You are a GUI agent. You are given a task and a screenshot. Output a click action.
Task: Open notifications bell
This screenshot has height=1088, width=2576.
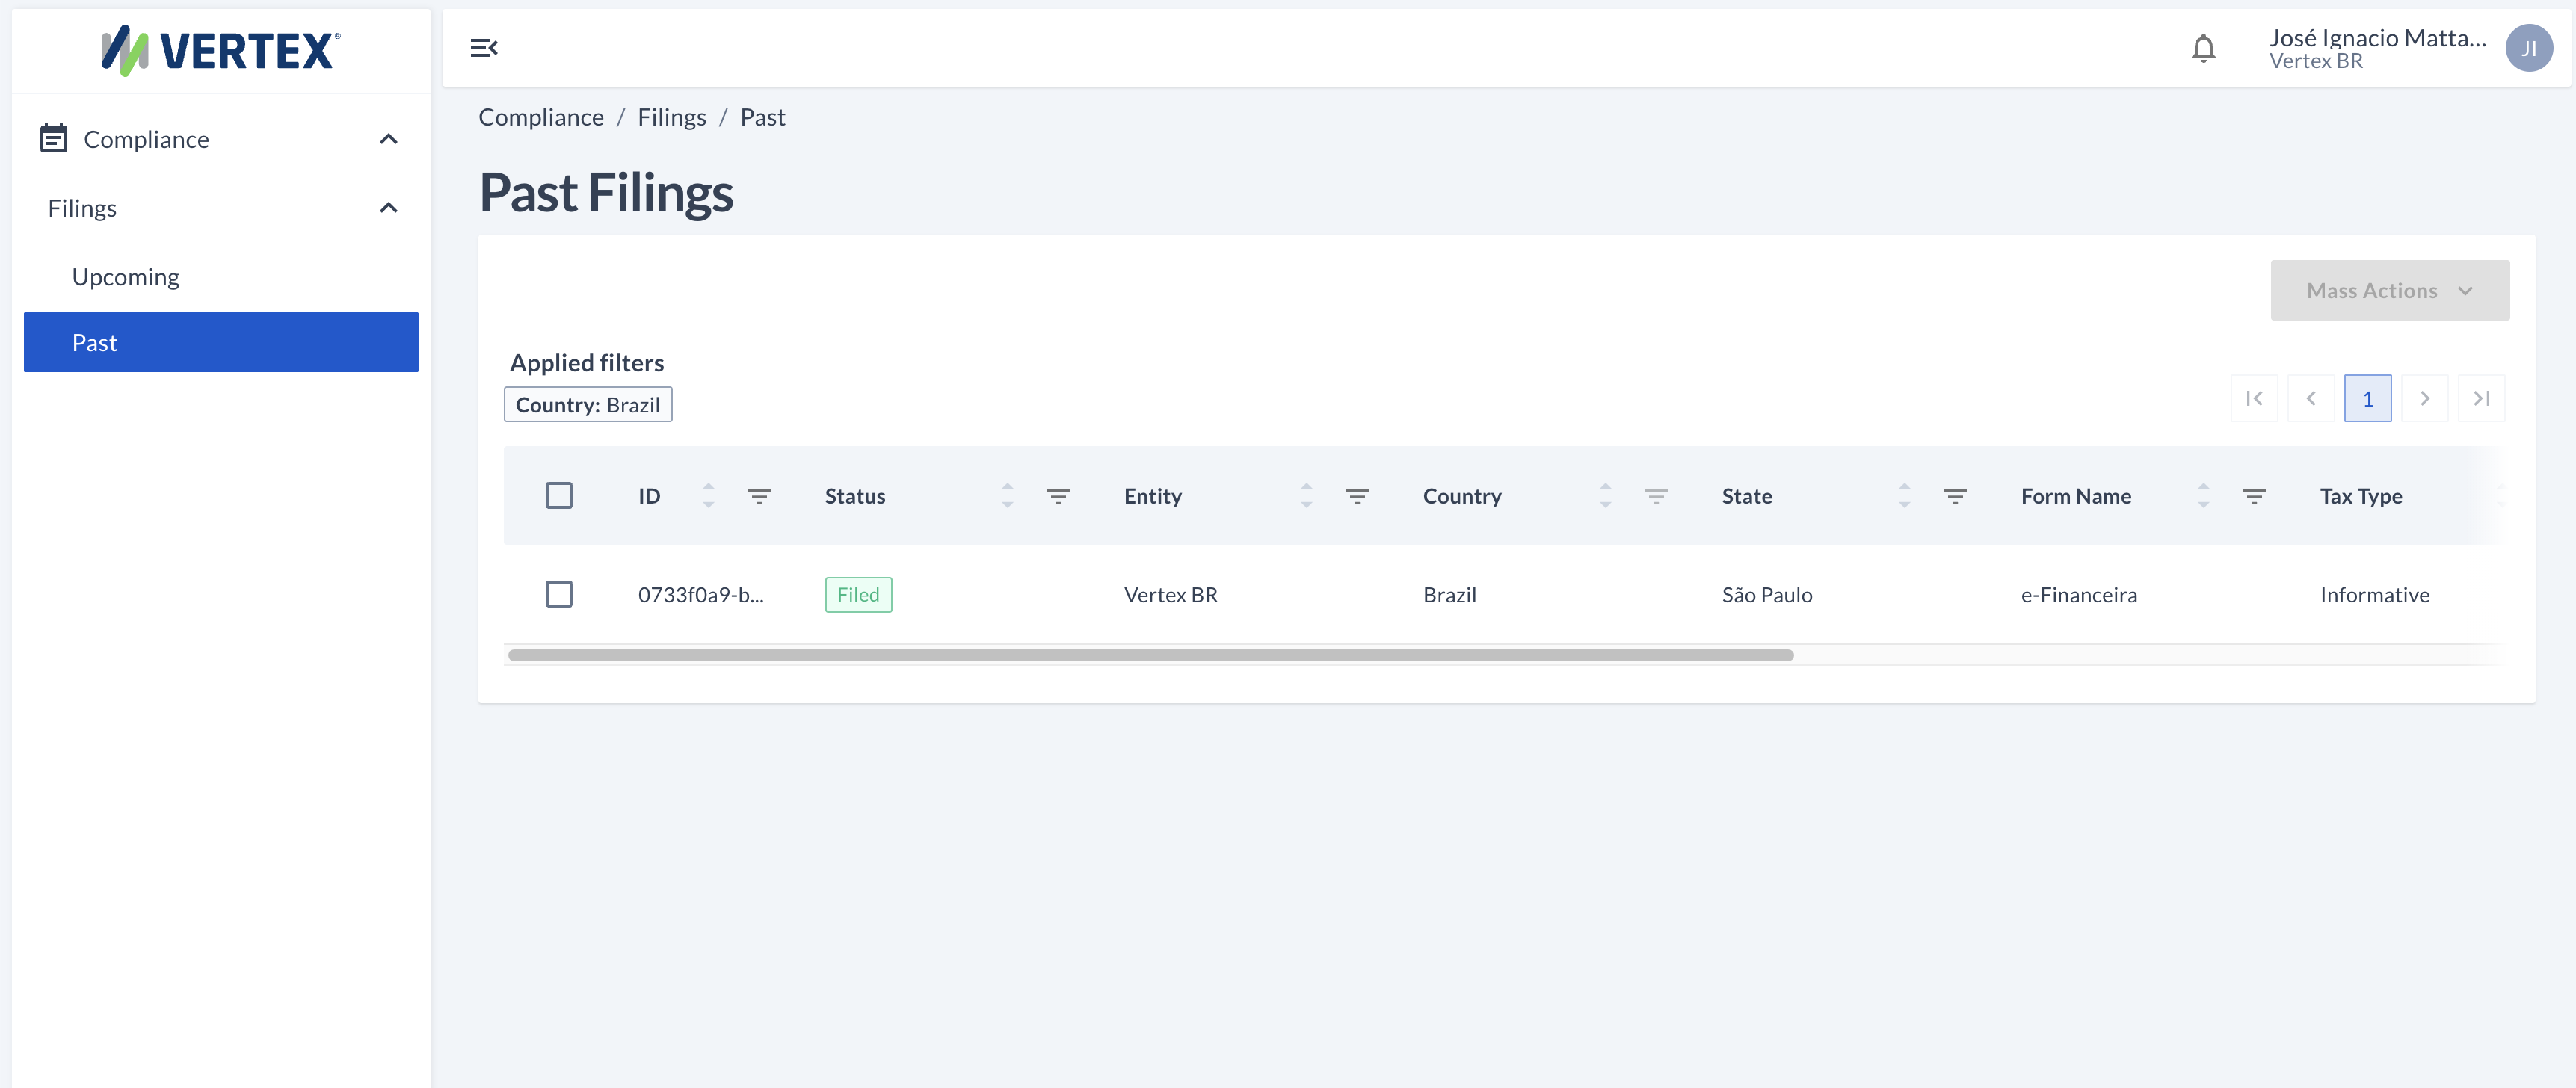point(2203,48)
